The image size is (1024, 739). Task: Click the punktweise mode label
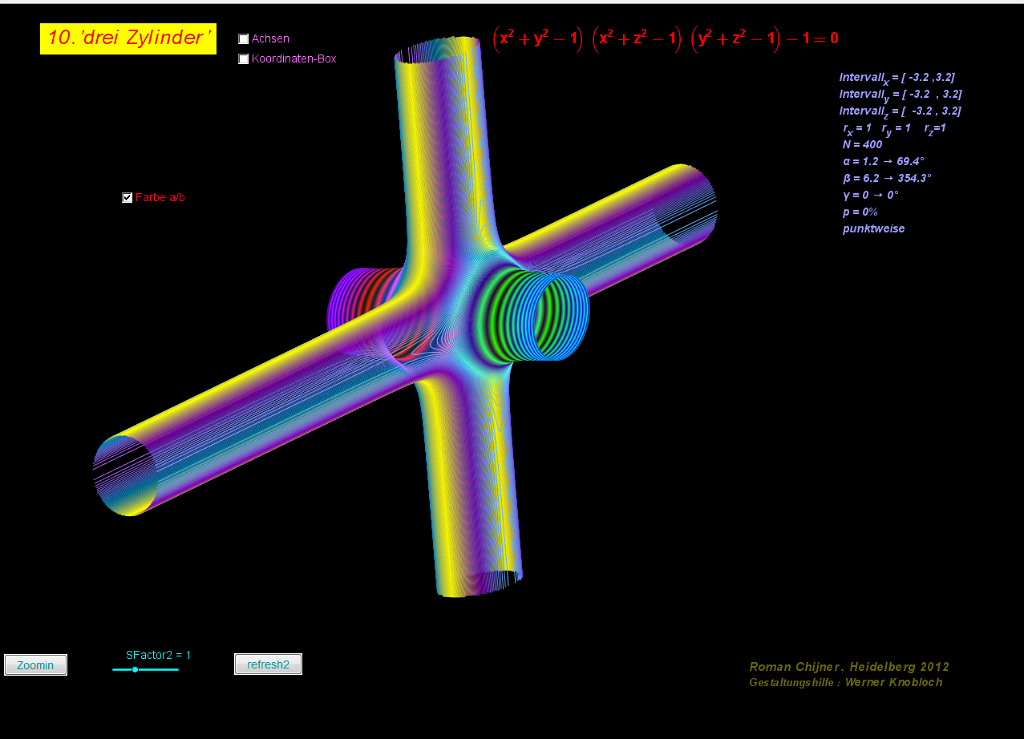click(873, 229)
